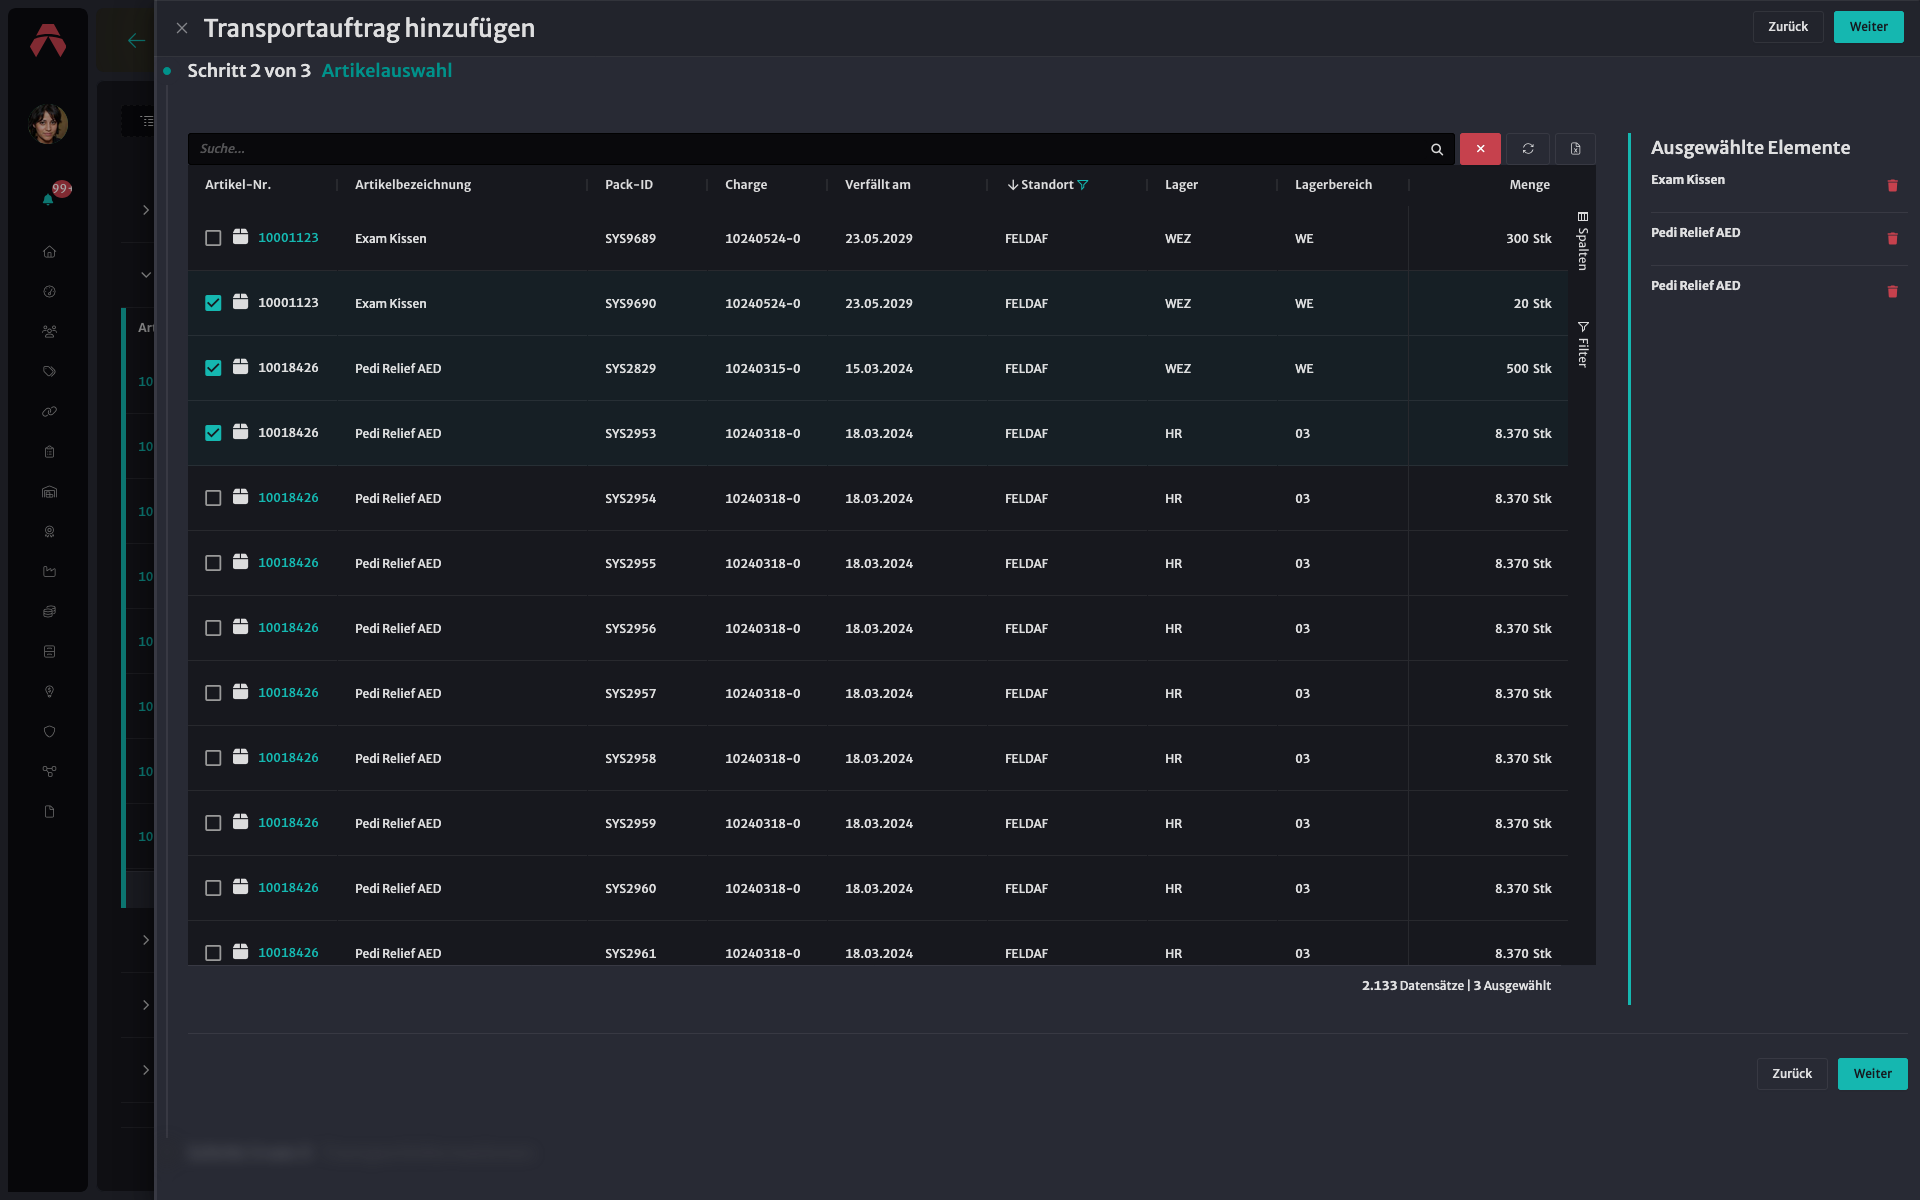Delete Exam Kissen from selected elements
The width and height of the screenshot is (1920, 1200).
pos(1892,186)
